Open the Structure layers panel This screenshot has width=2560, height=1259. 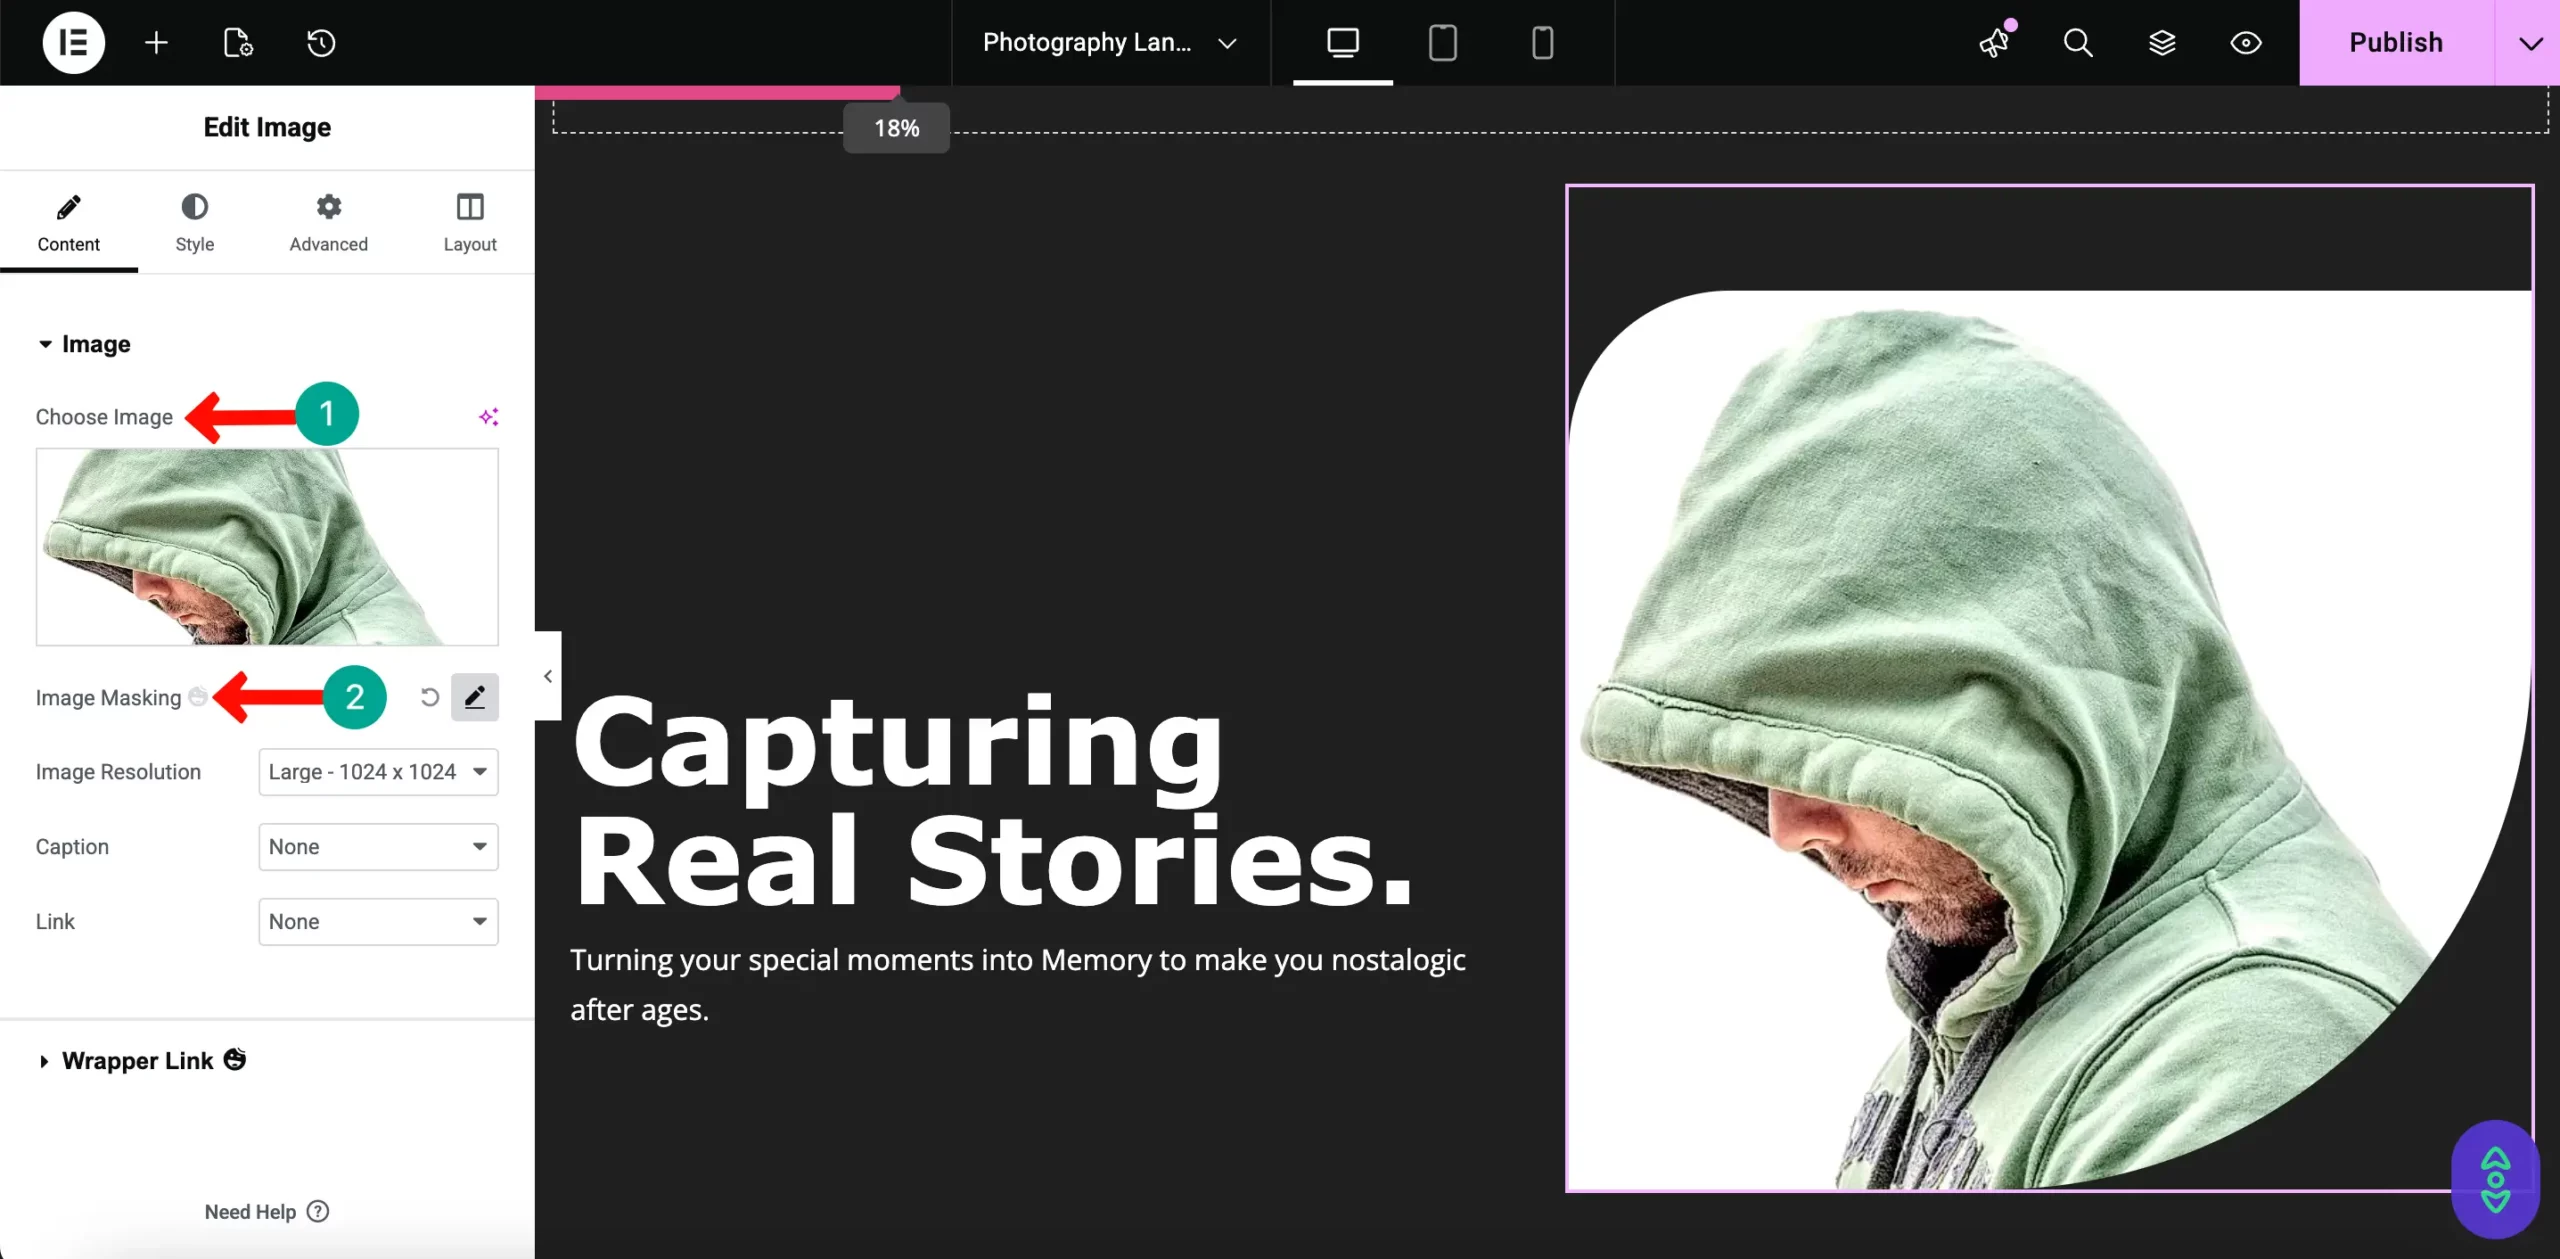pos(2162,42)
